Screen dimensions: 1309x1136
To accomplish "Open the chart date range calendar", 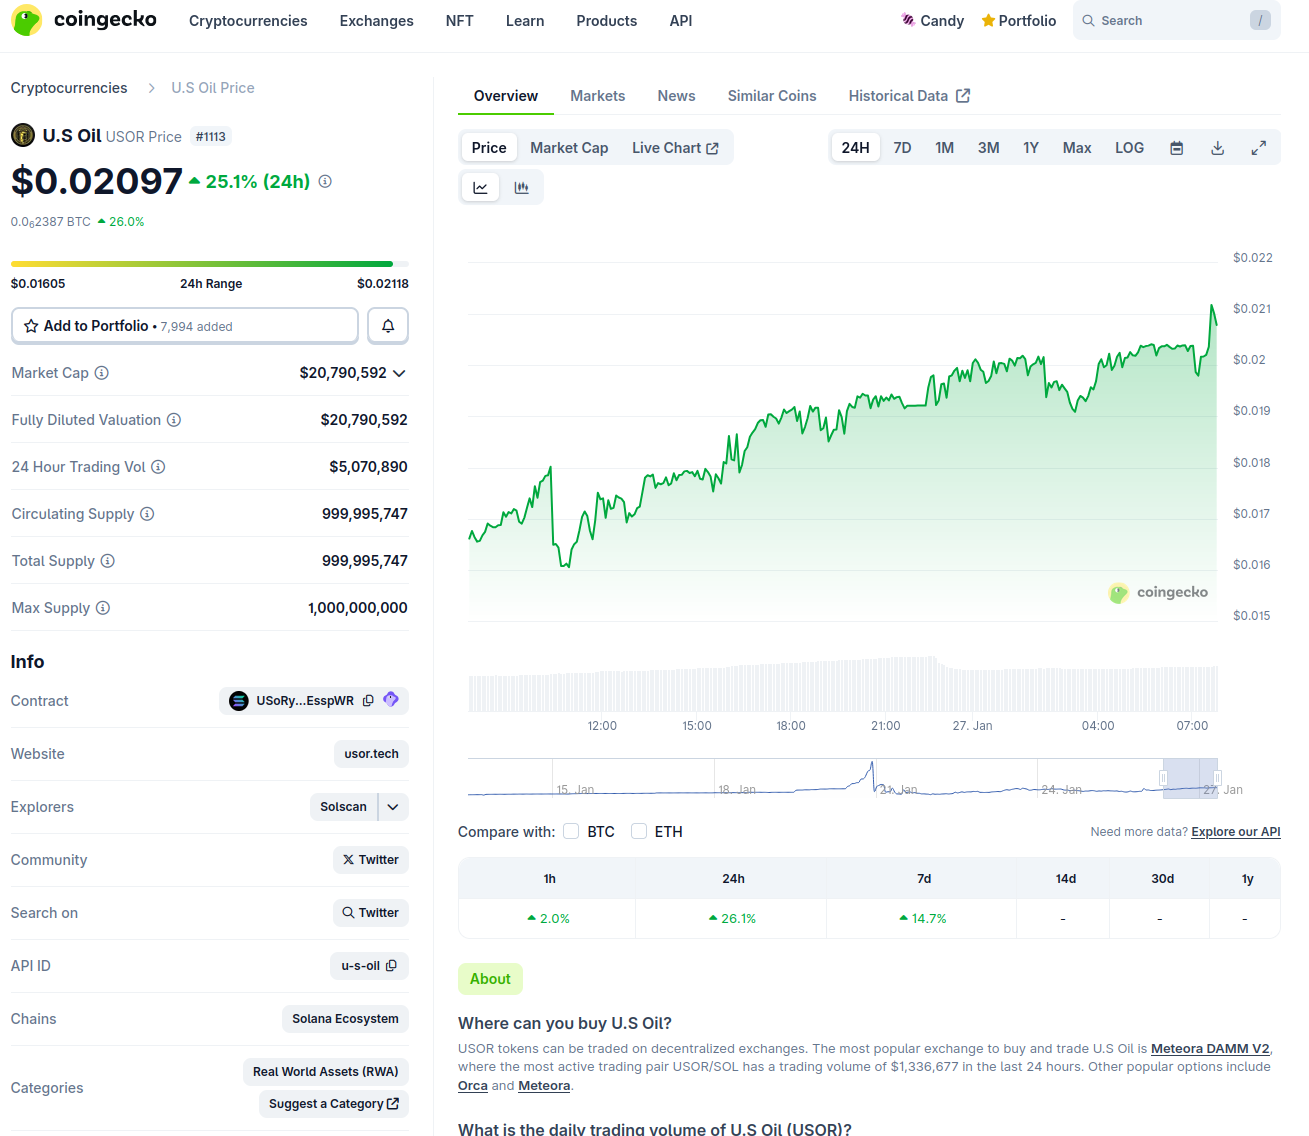I will point(1177,148).
